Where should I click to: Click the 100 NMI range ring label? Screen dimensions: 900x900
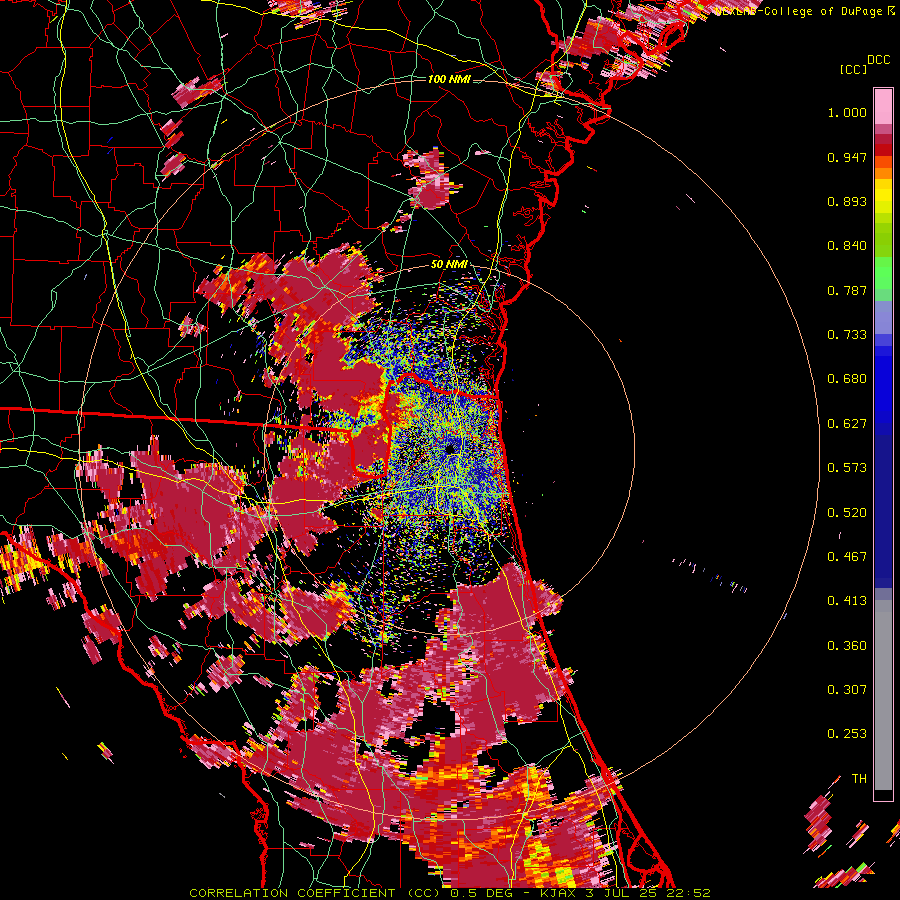click(x=449, y=79)
